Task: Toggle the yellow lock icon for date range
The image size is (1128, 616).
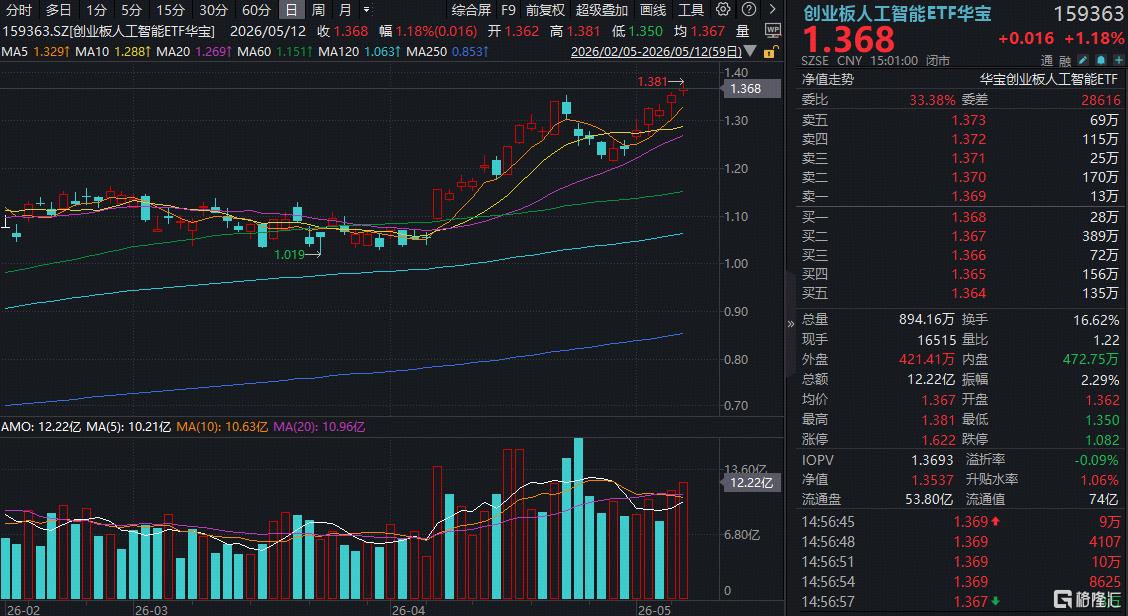Action: (x=770, y=52)
